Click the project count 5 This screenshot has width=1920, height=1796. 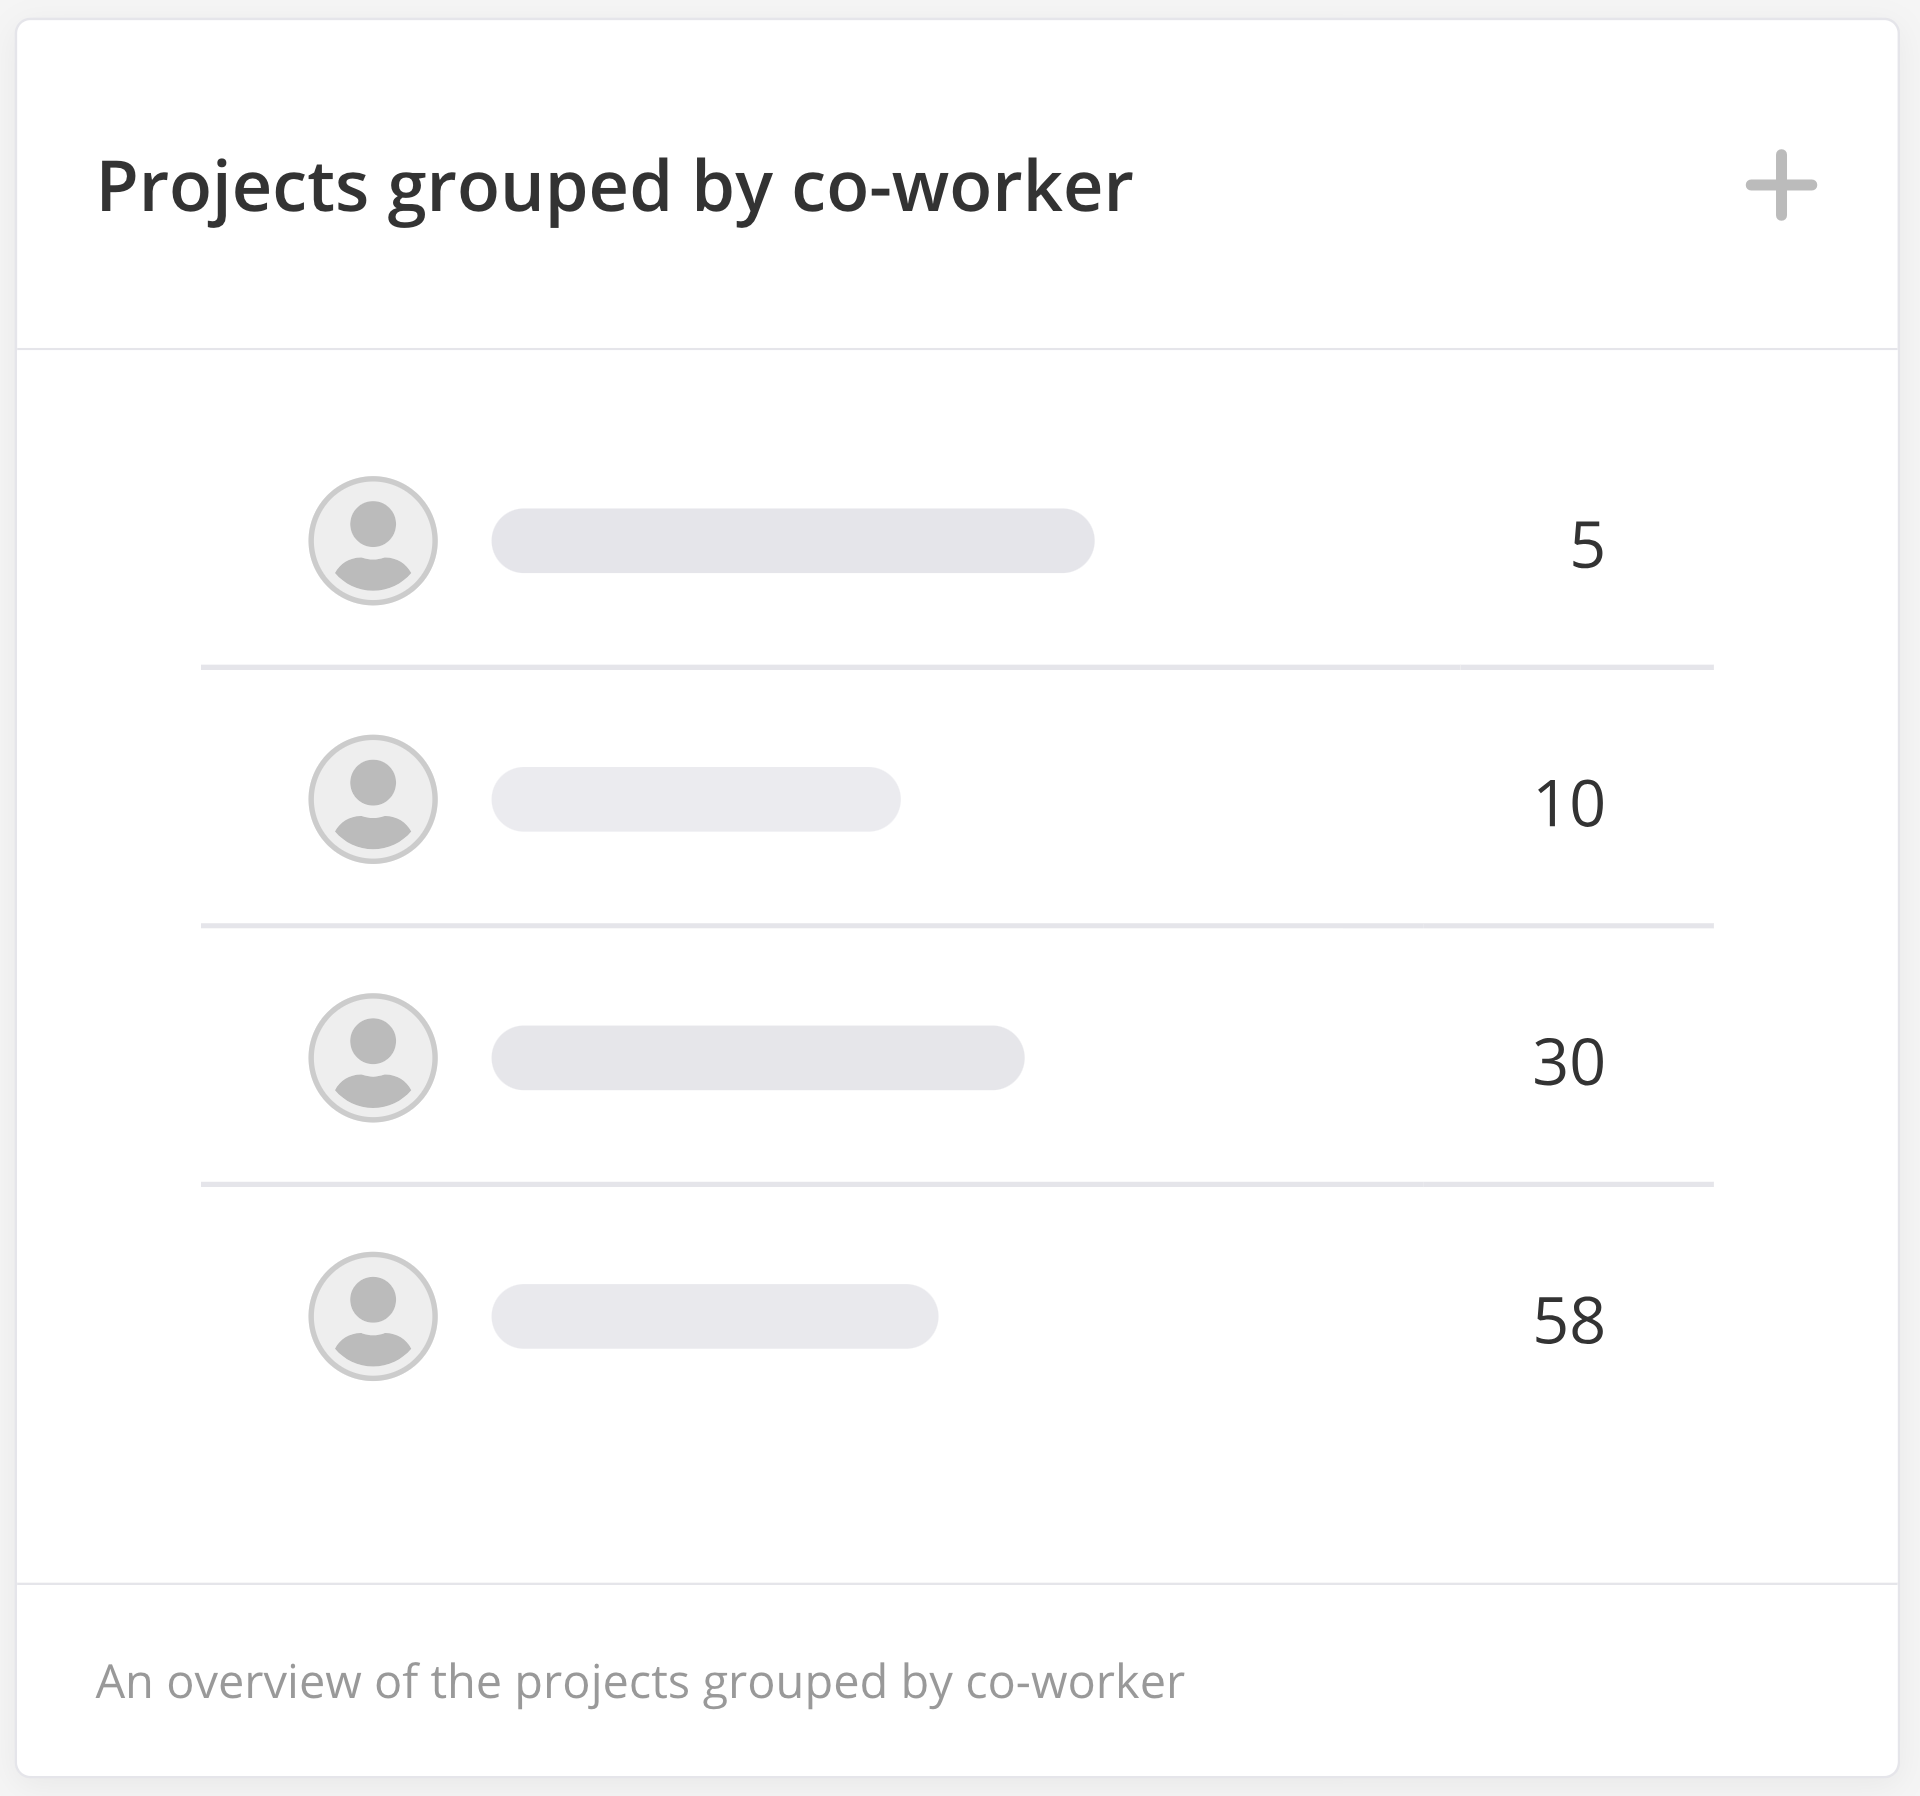[1587, 545]
